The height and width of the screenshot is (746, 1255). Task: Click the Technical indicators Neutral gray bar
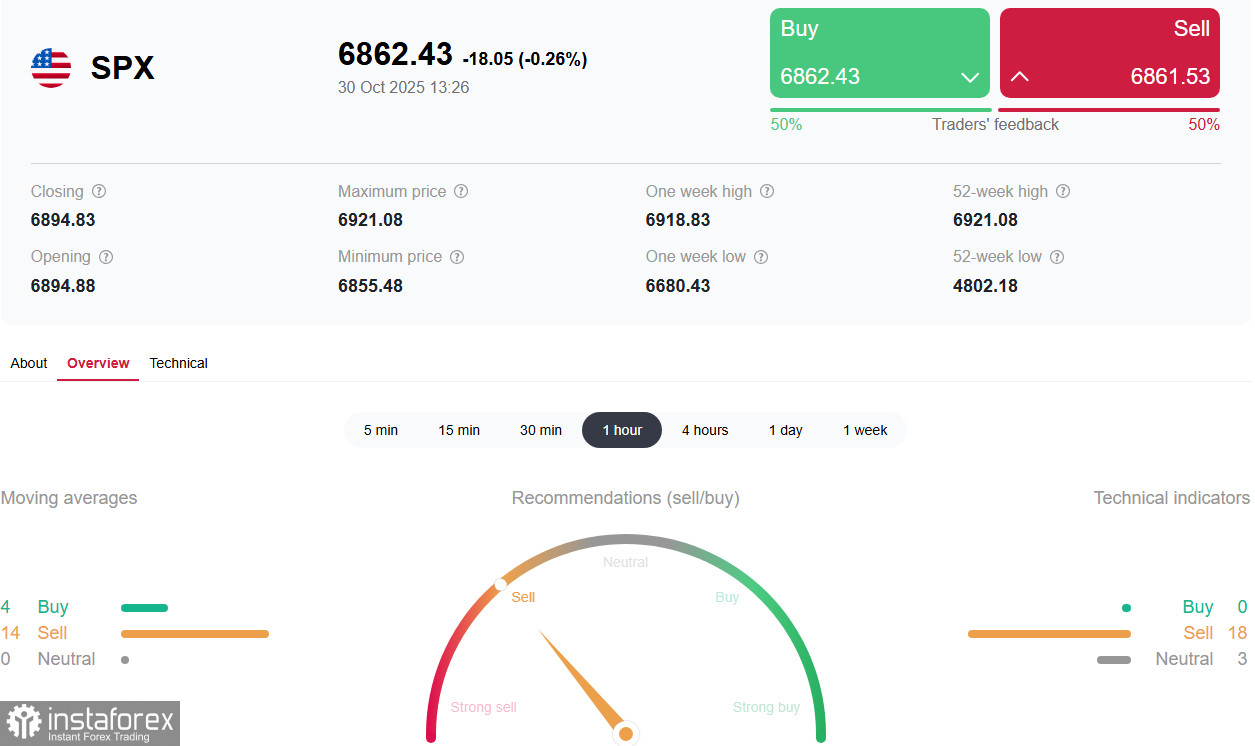tap(1114, 660)
